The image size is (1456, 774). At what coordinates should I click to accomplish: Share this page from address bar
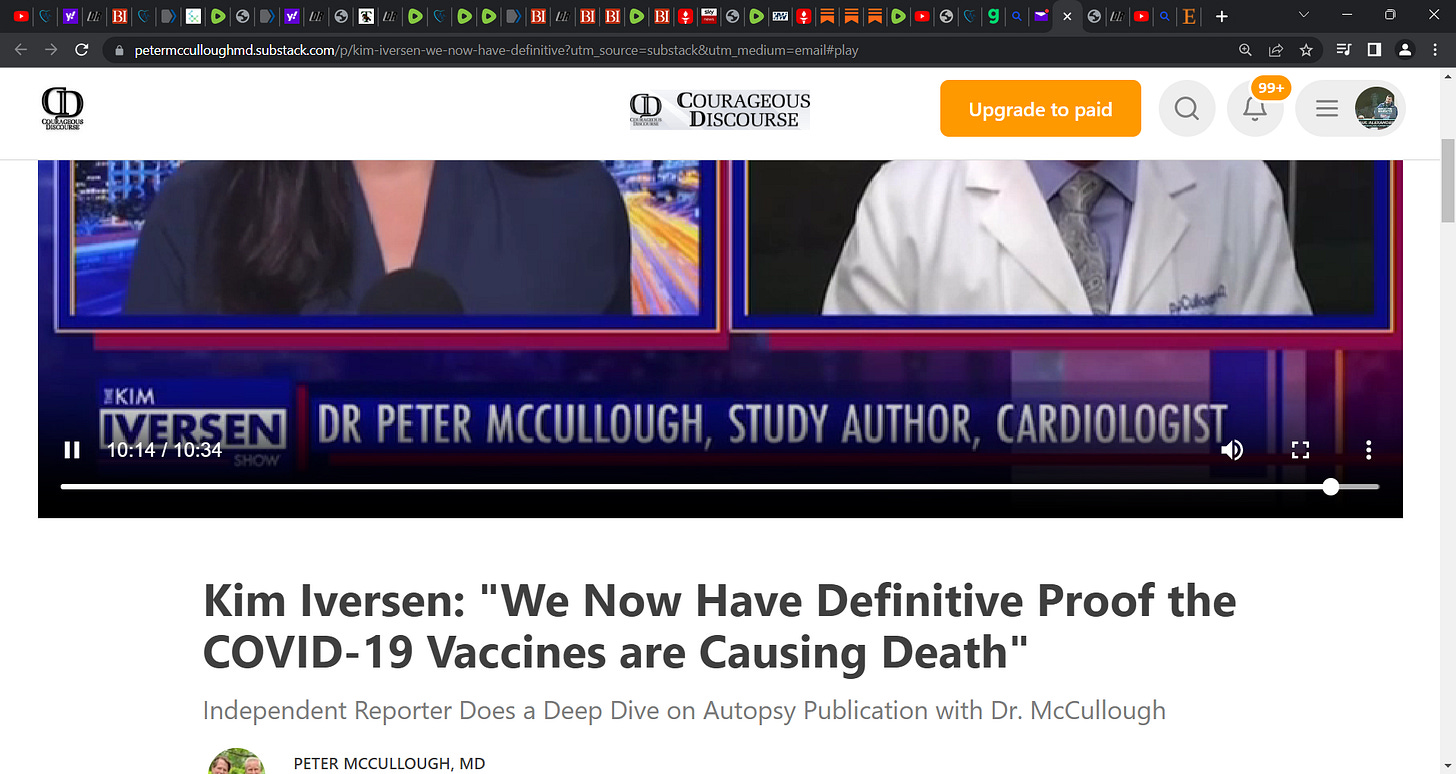1276,50
